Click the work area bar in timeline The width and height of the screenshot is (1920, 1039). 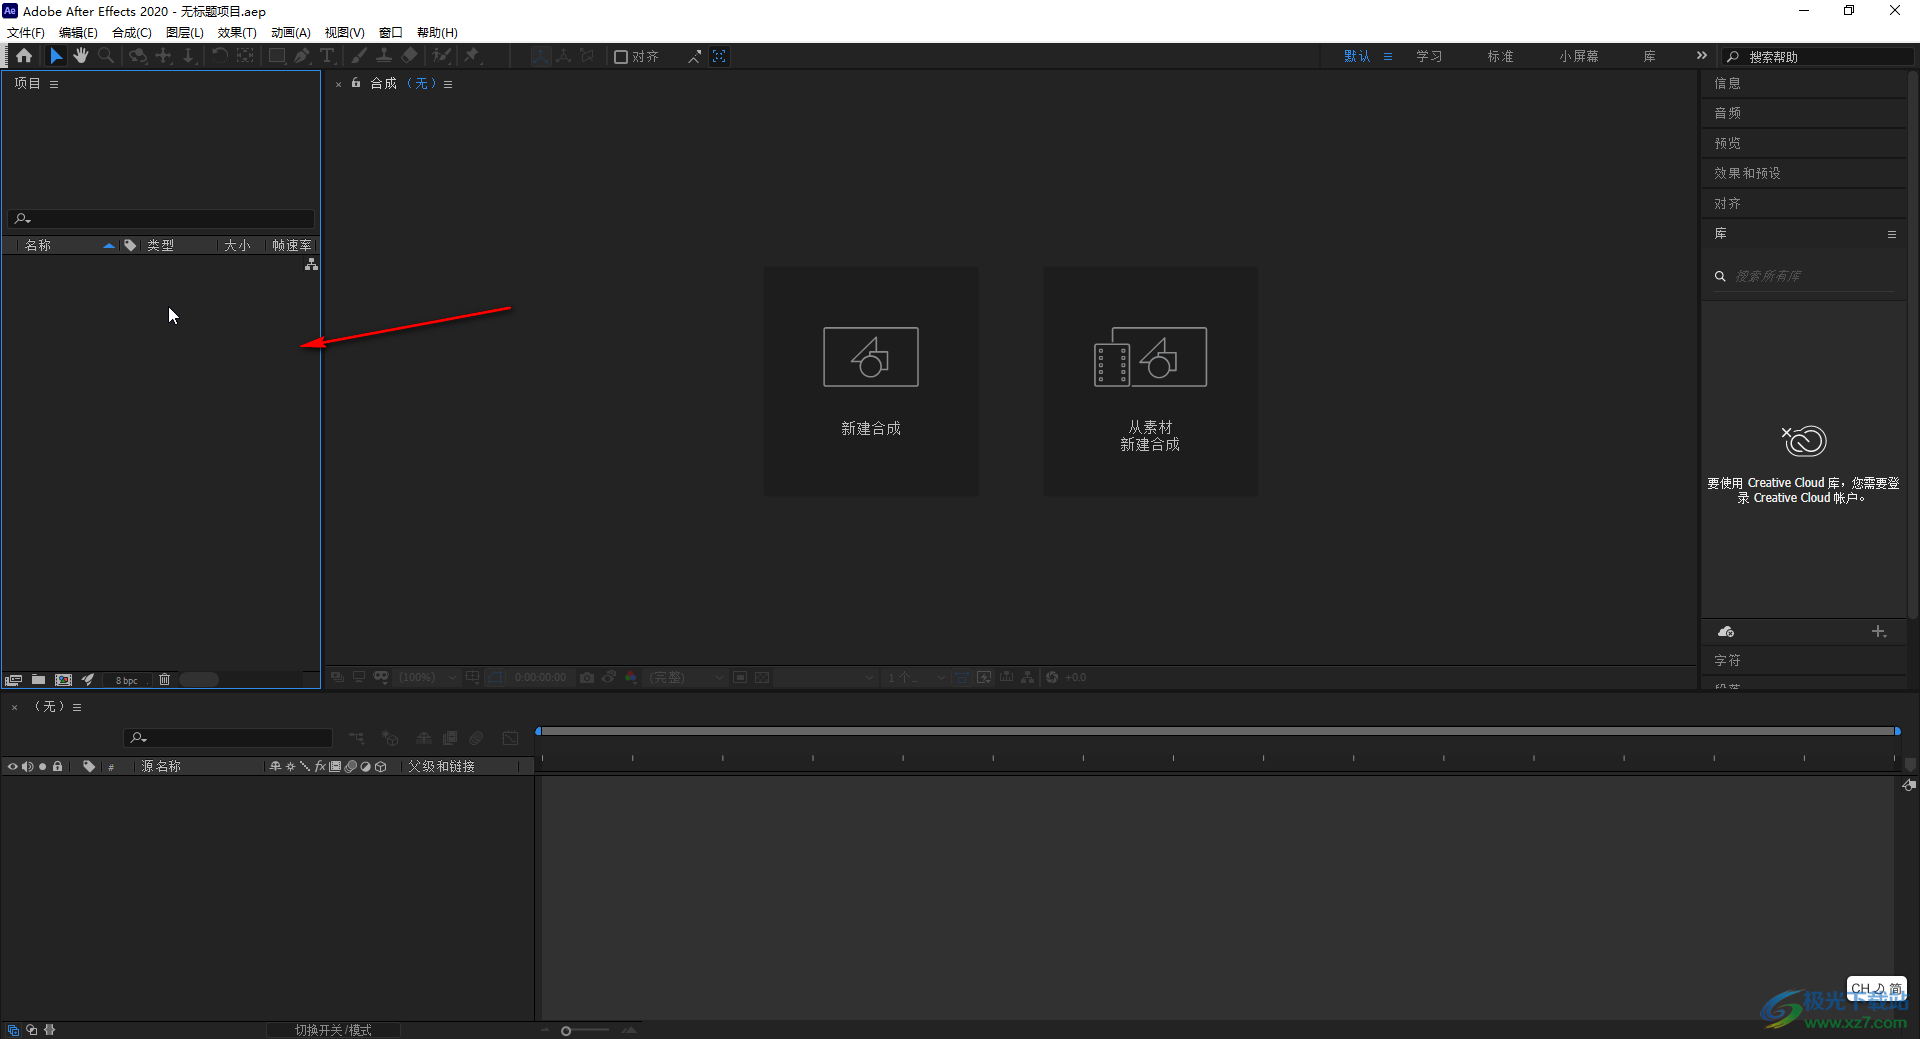tap(1217, 731)
